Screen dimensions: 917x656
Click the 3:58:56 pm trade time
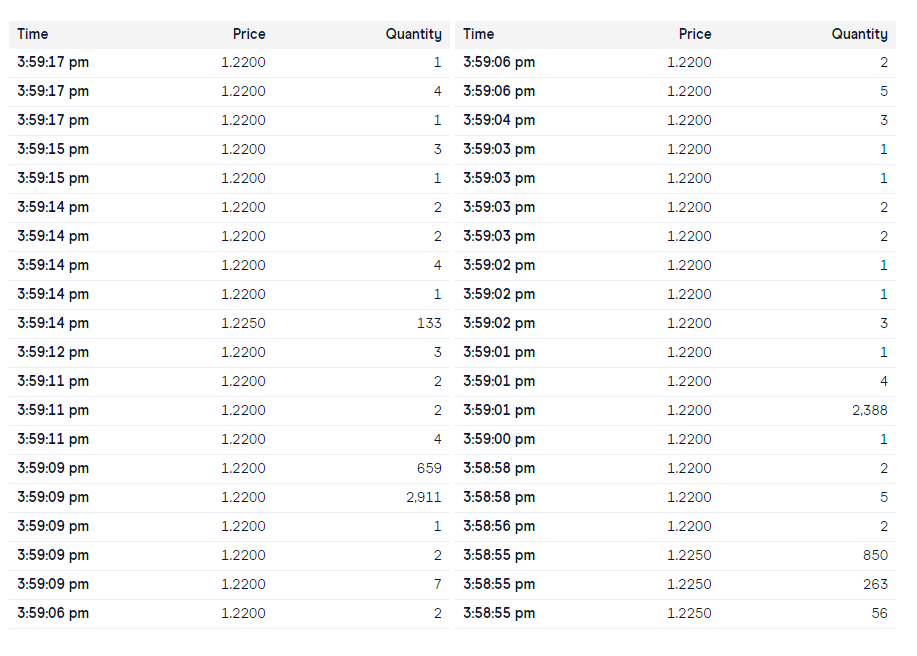pos(499,527)
